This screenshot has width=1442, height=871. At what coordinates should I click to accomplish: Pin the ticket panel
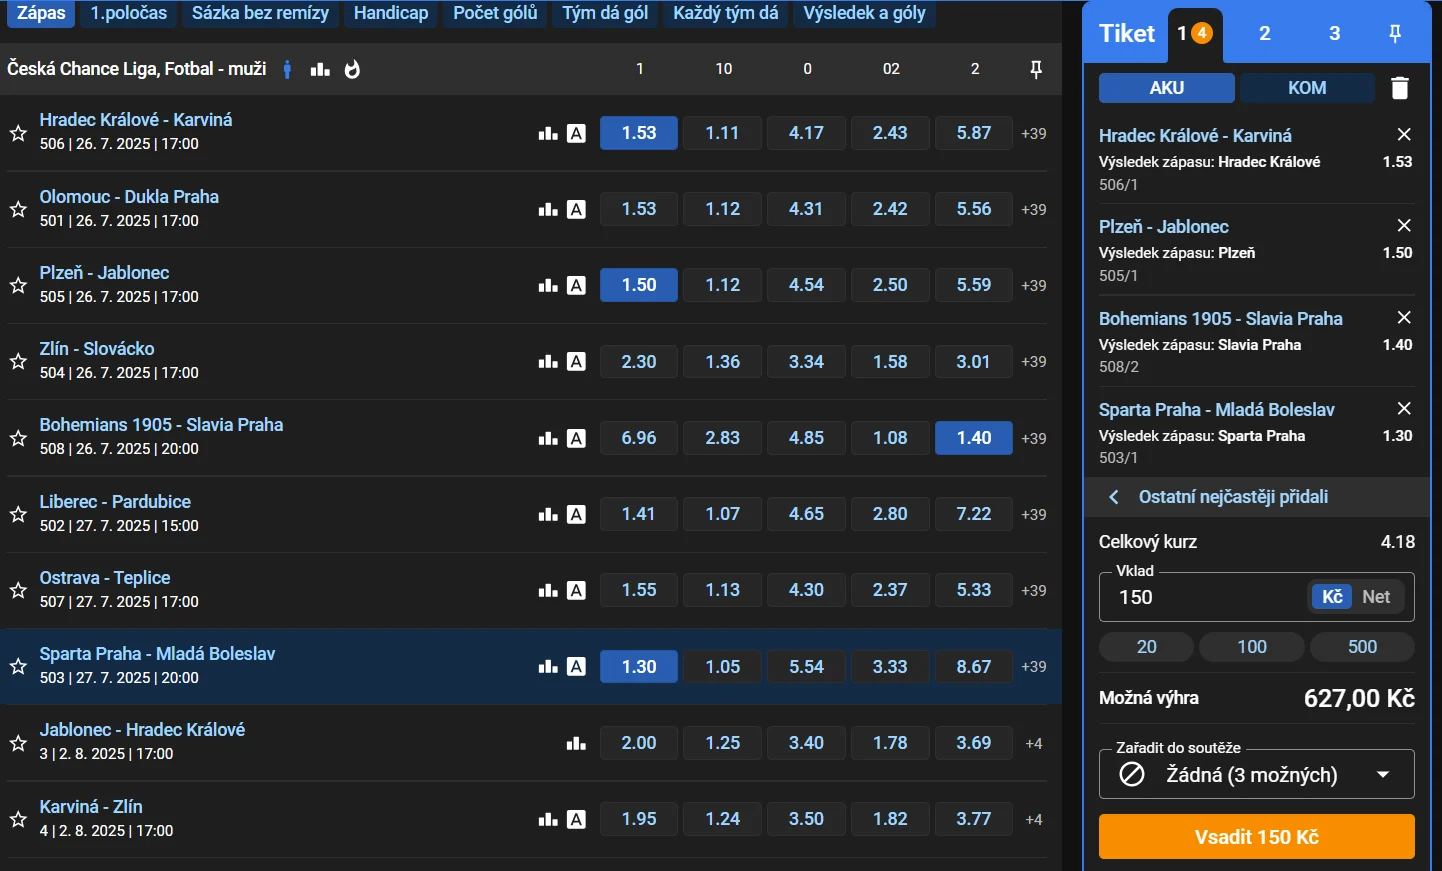pyautogui.click(x=1395, y=34)
